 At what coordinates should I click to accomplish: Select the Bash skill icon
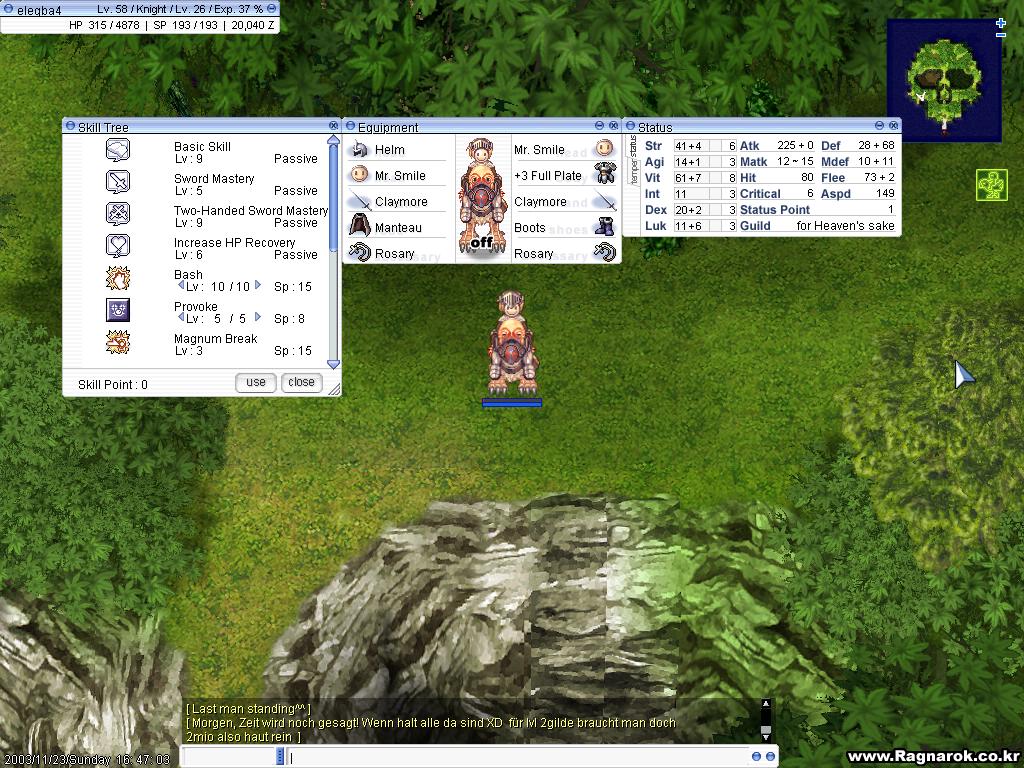118,278
